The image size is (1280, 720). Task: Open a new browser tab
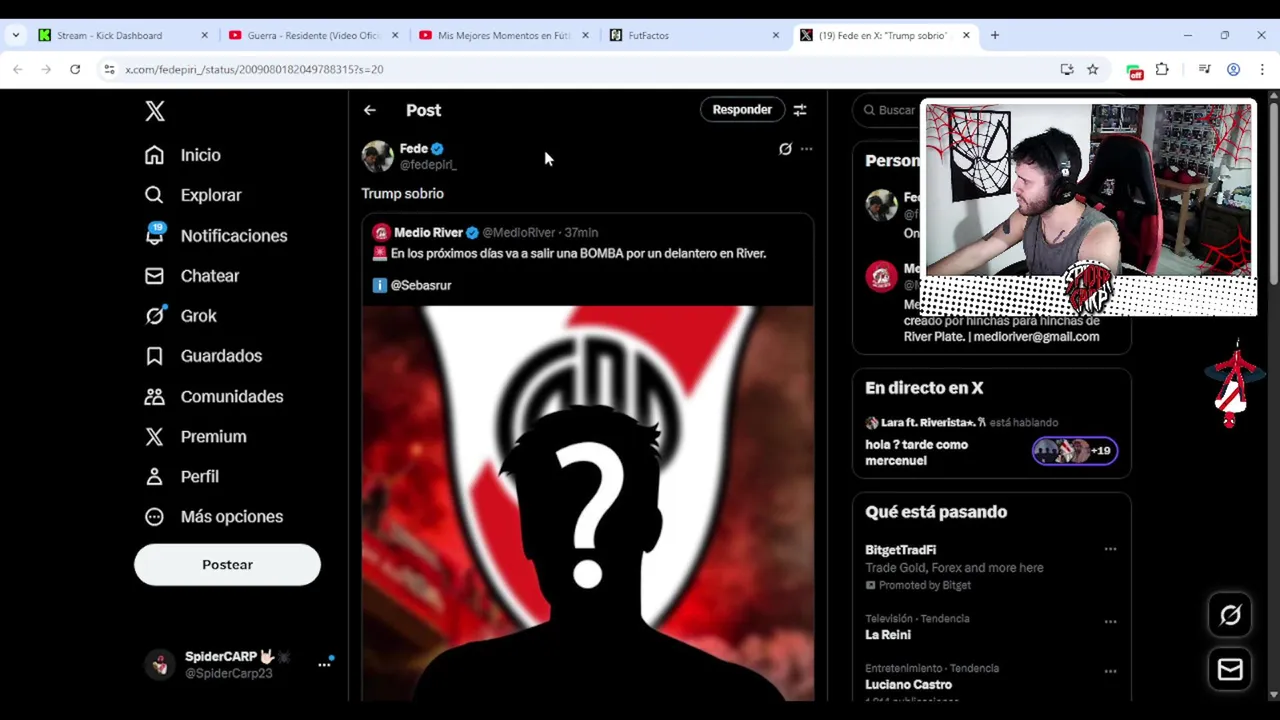click(x=994, y=35)
